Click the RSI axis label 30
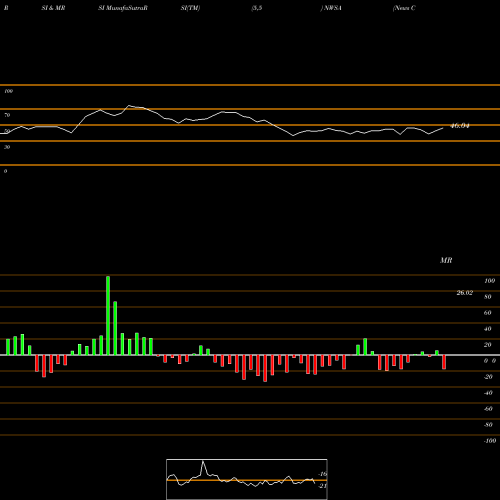 (7, 147)
